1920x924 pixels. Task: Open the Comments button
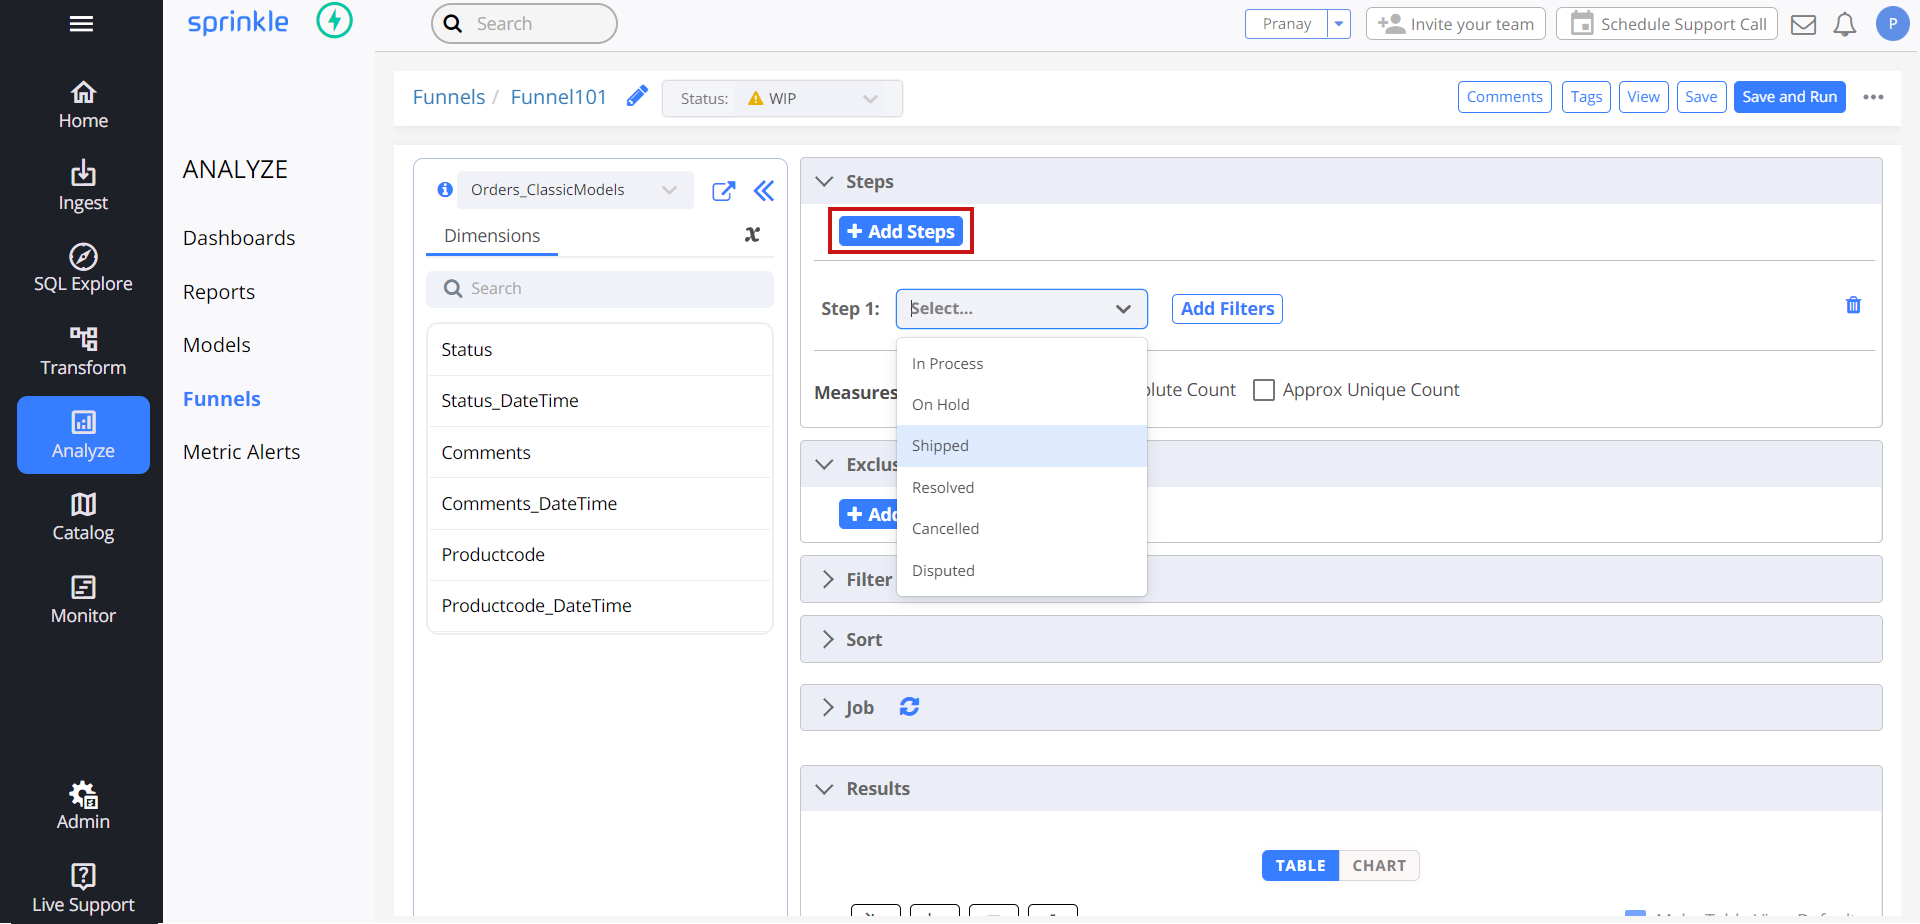pyautogui.click(x=1504, y=97)
